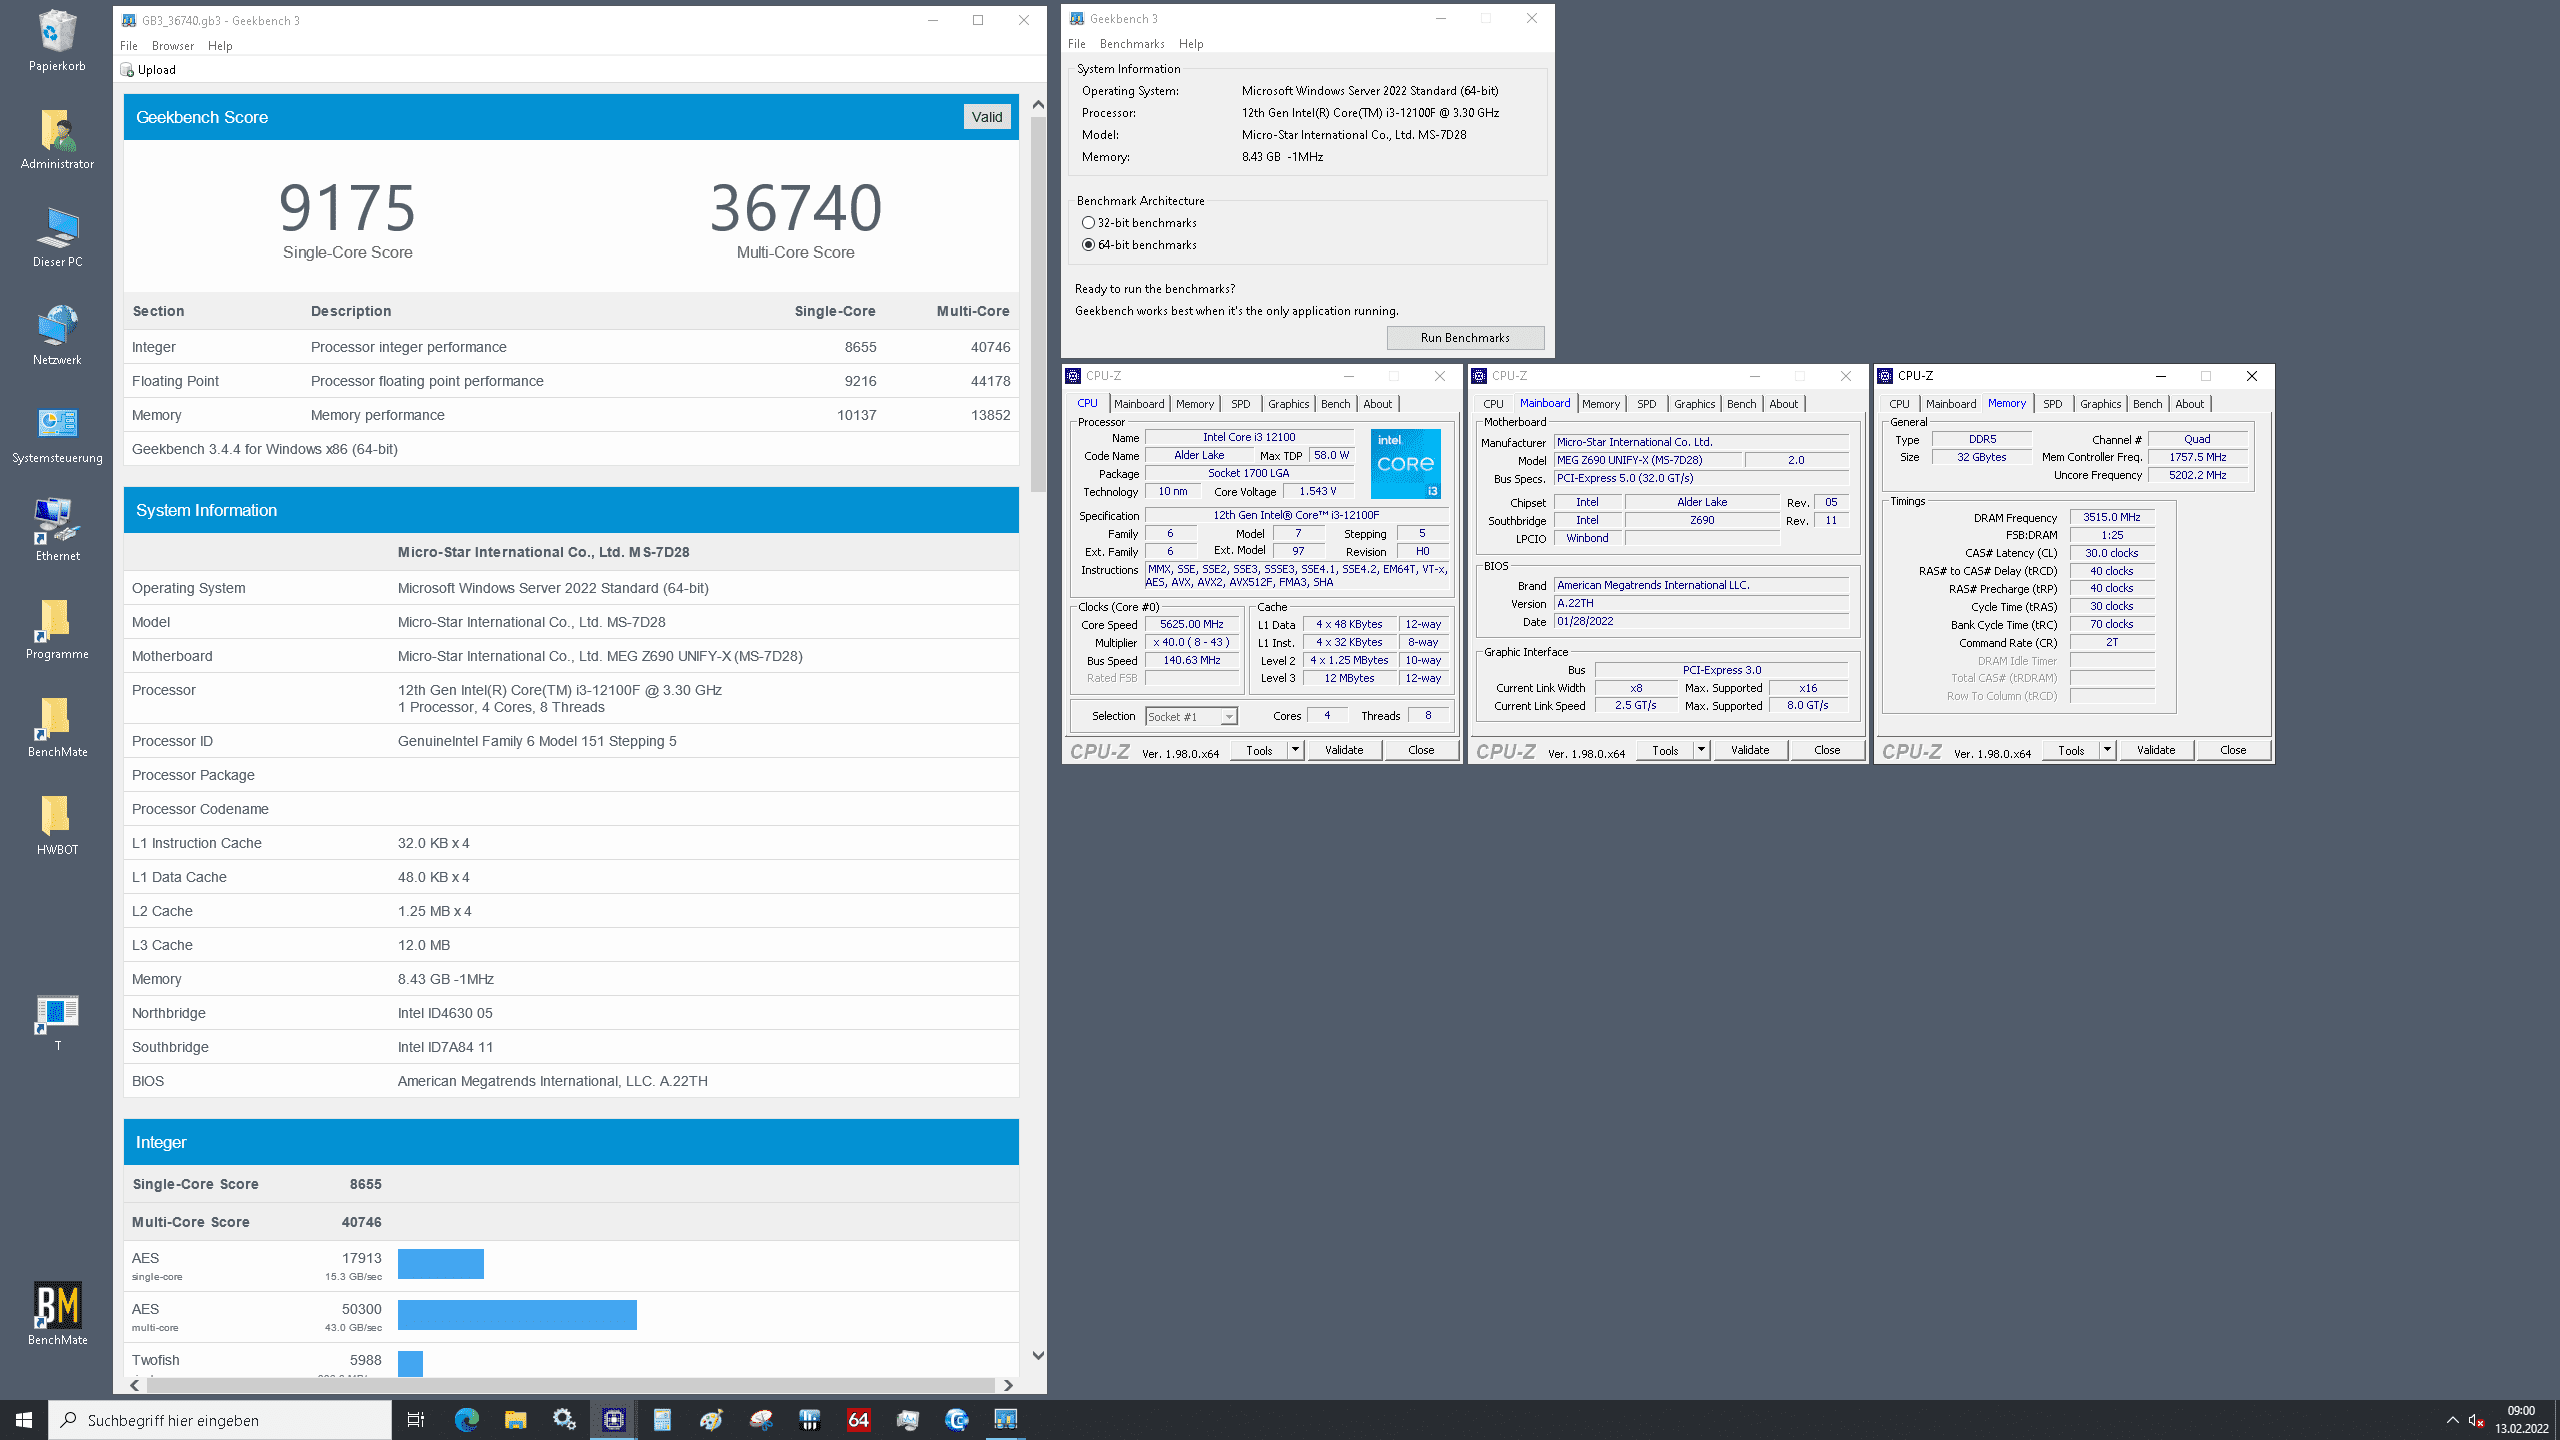Click Run Benchmarks in Geekbench
This screenshot has height=1440, width=2560.
(x=1465, y=338)
